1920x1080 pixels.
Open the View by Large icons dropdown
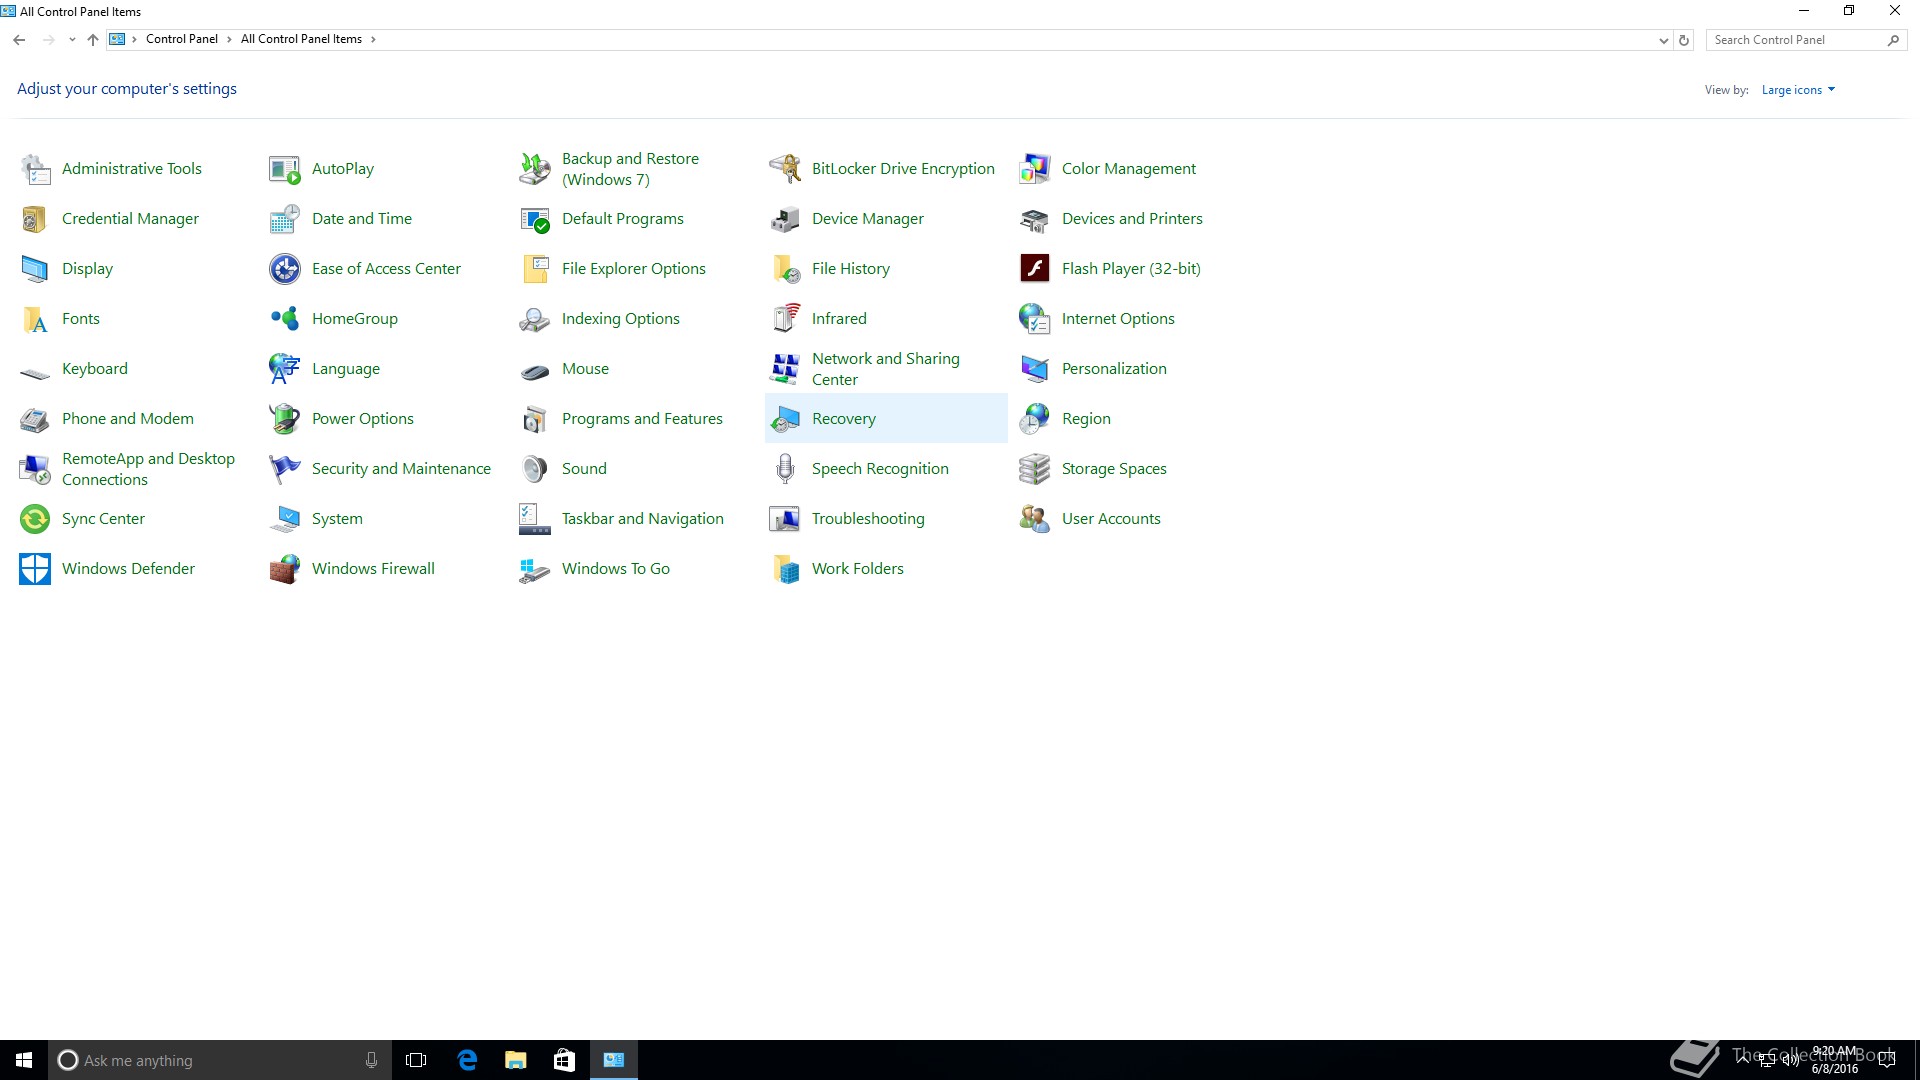click(1798, 90)
